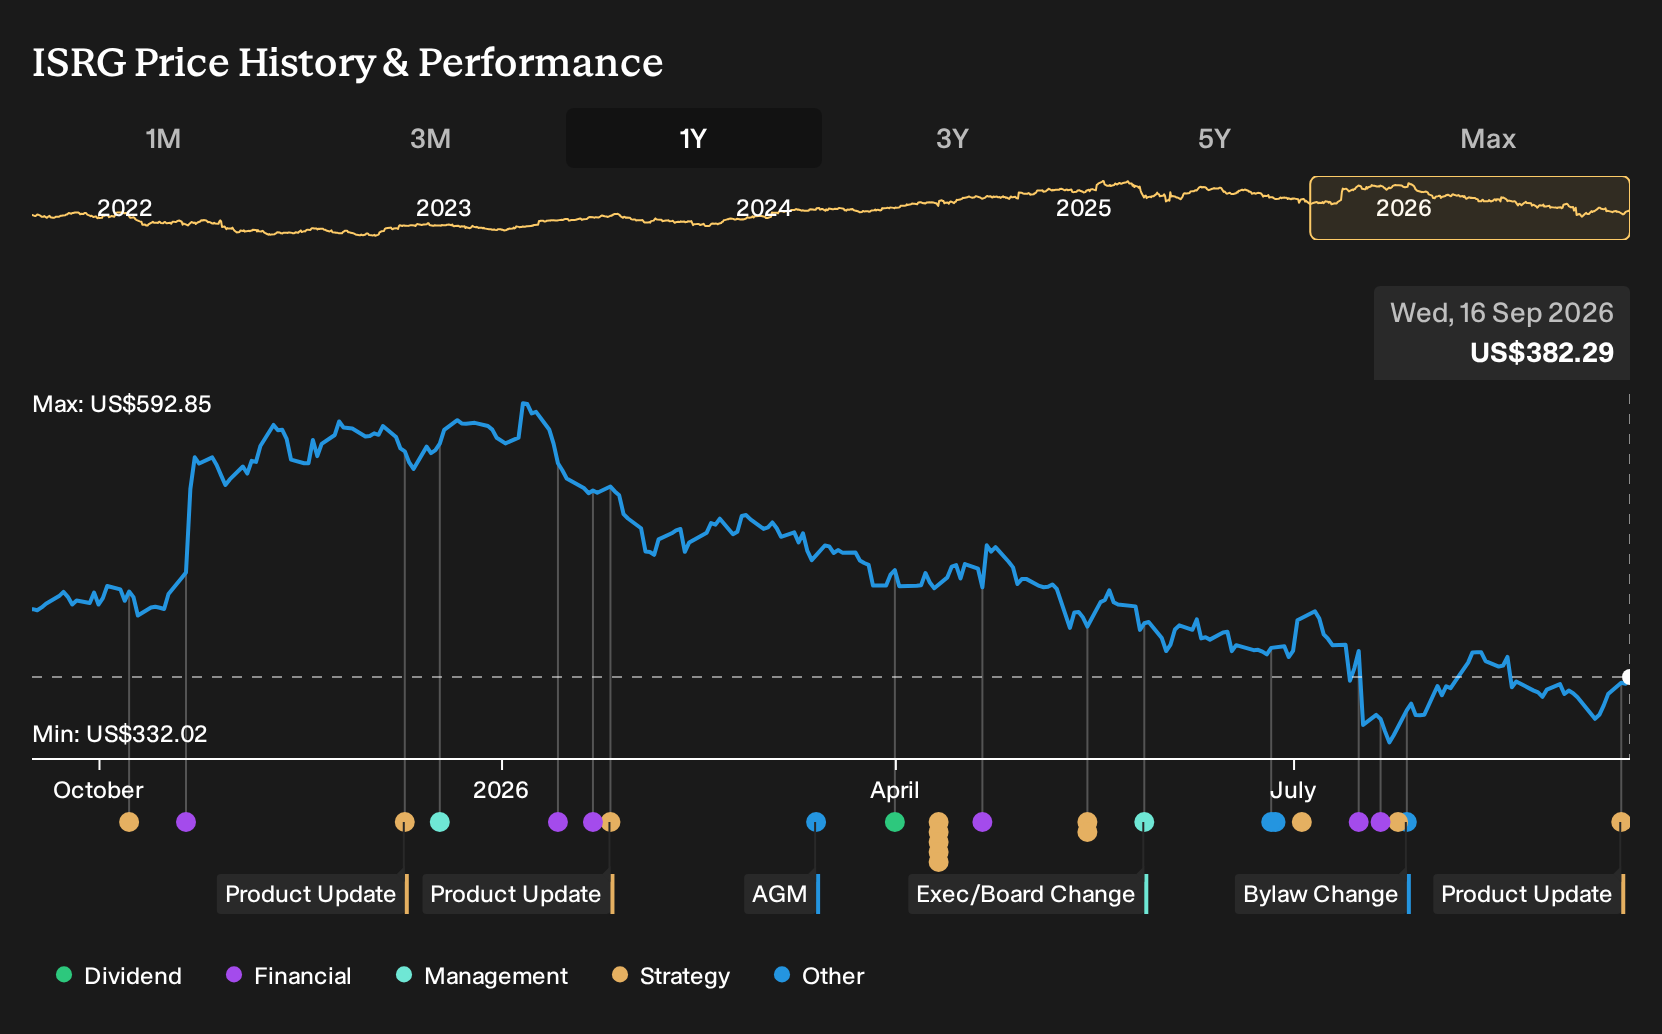This screenshot has height=1034, width=1662.
Task: Click 2023 on the overview timeline
Action: coord(443,208)
